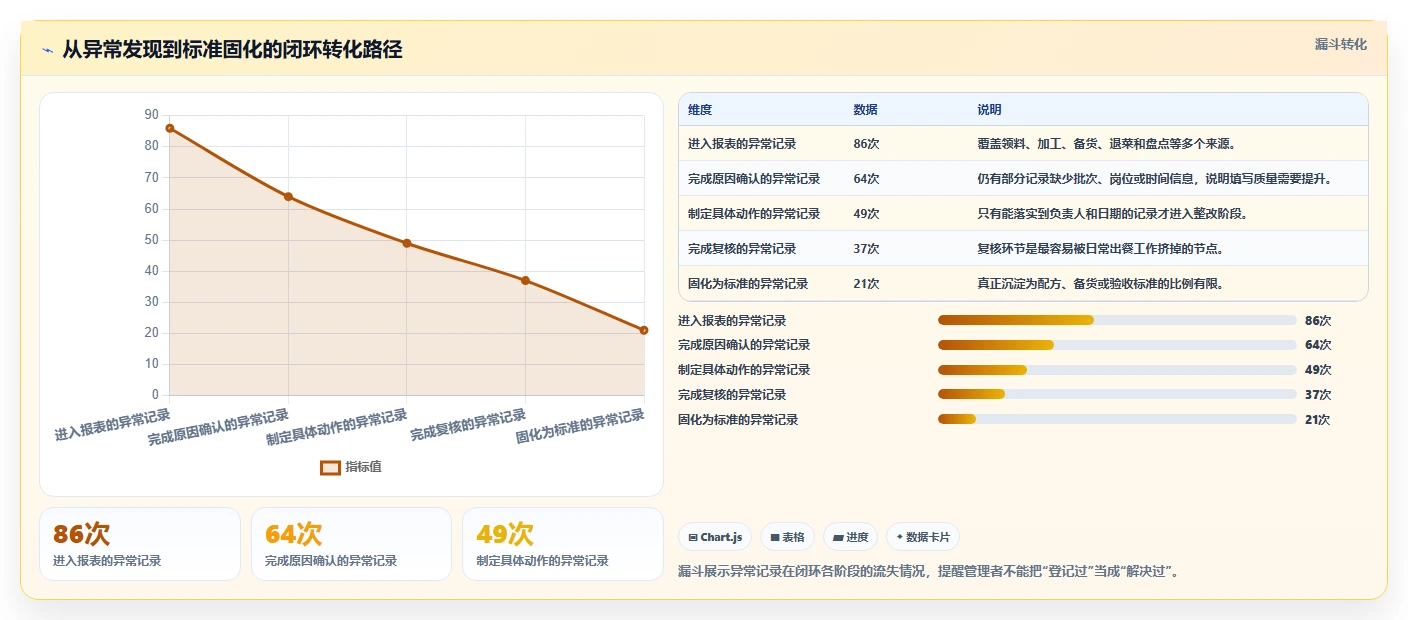
Task: Open the 64次 data card
Action: pos(352,544)
